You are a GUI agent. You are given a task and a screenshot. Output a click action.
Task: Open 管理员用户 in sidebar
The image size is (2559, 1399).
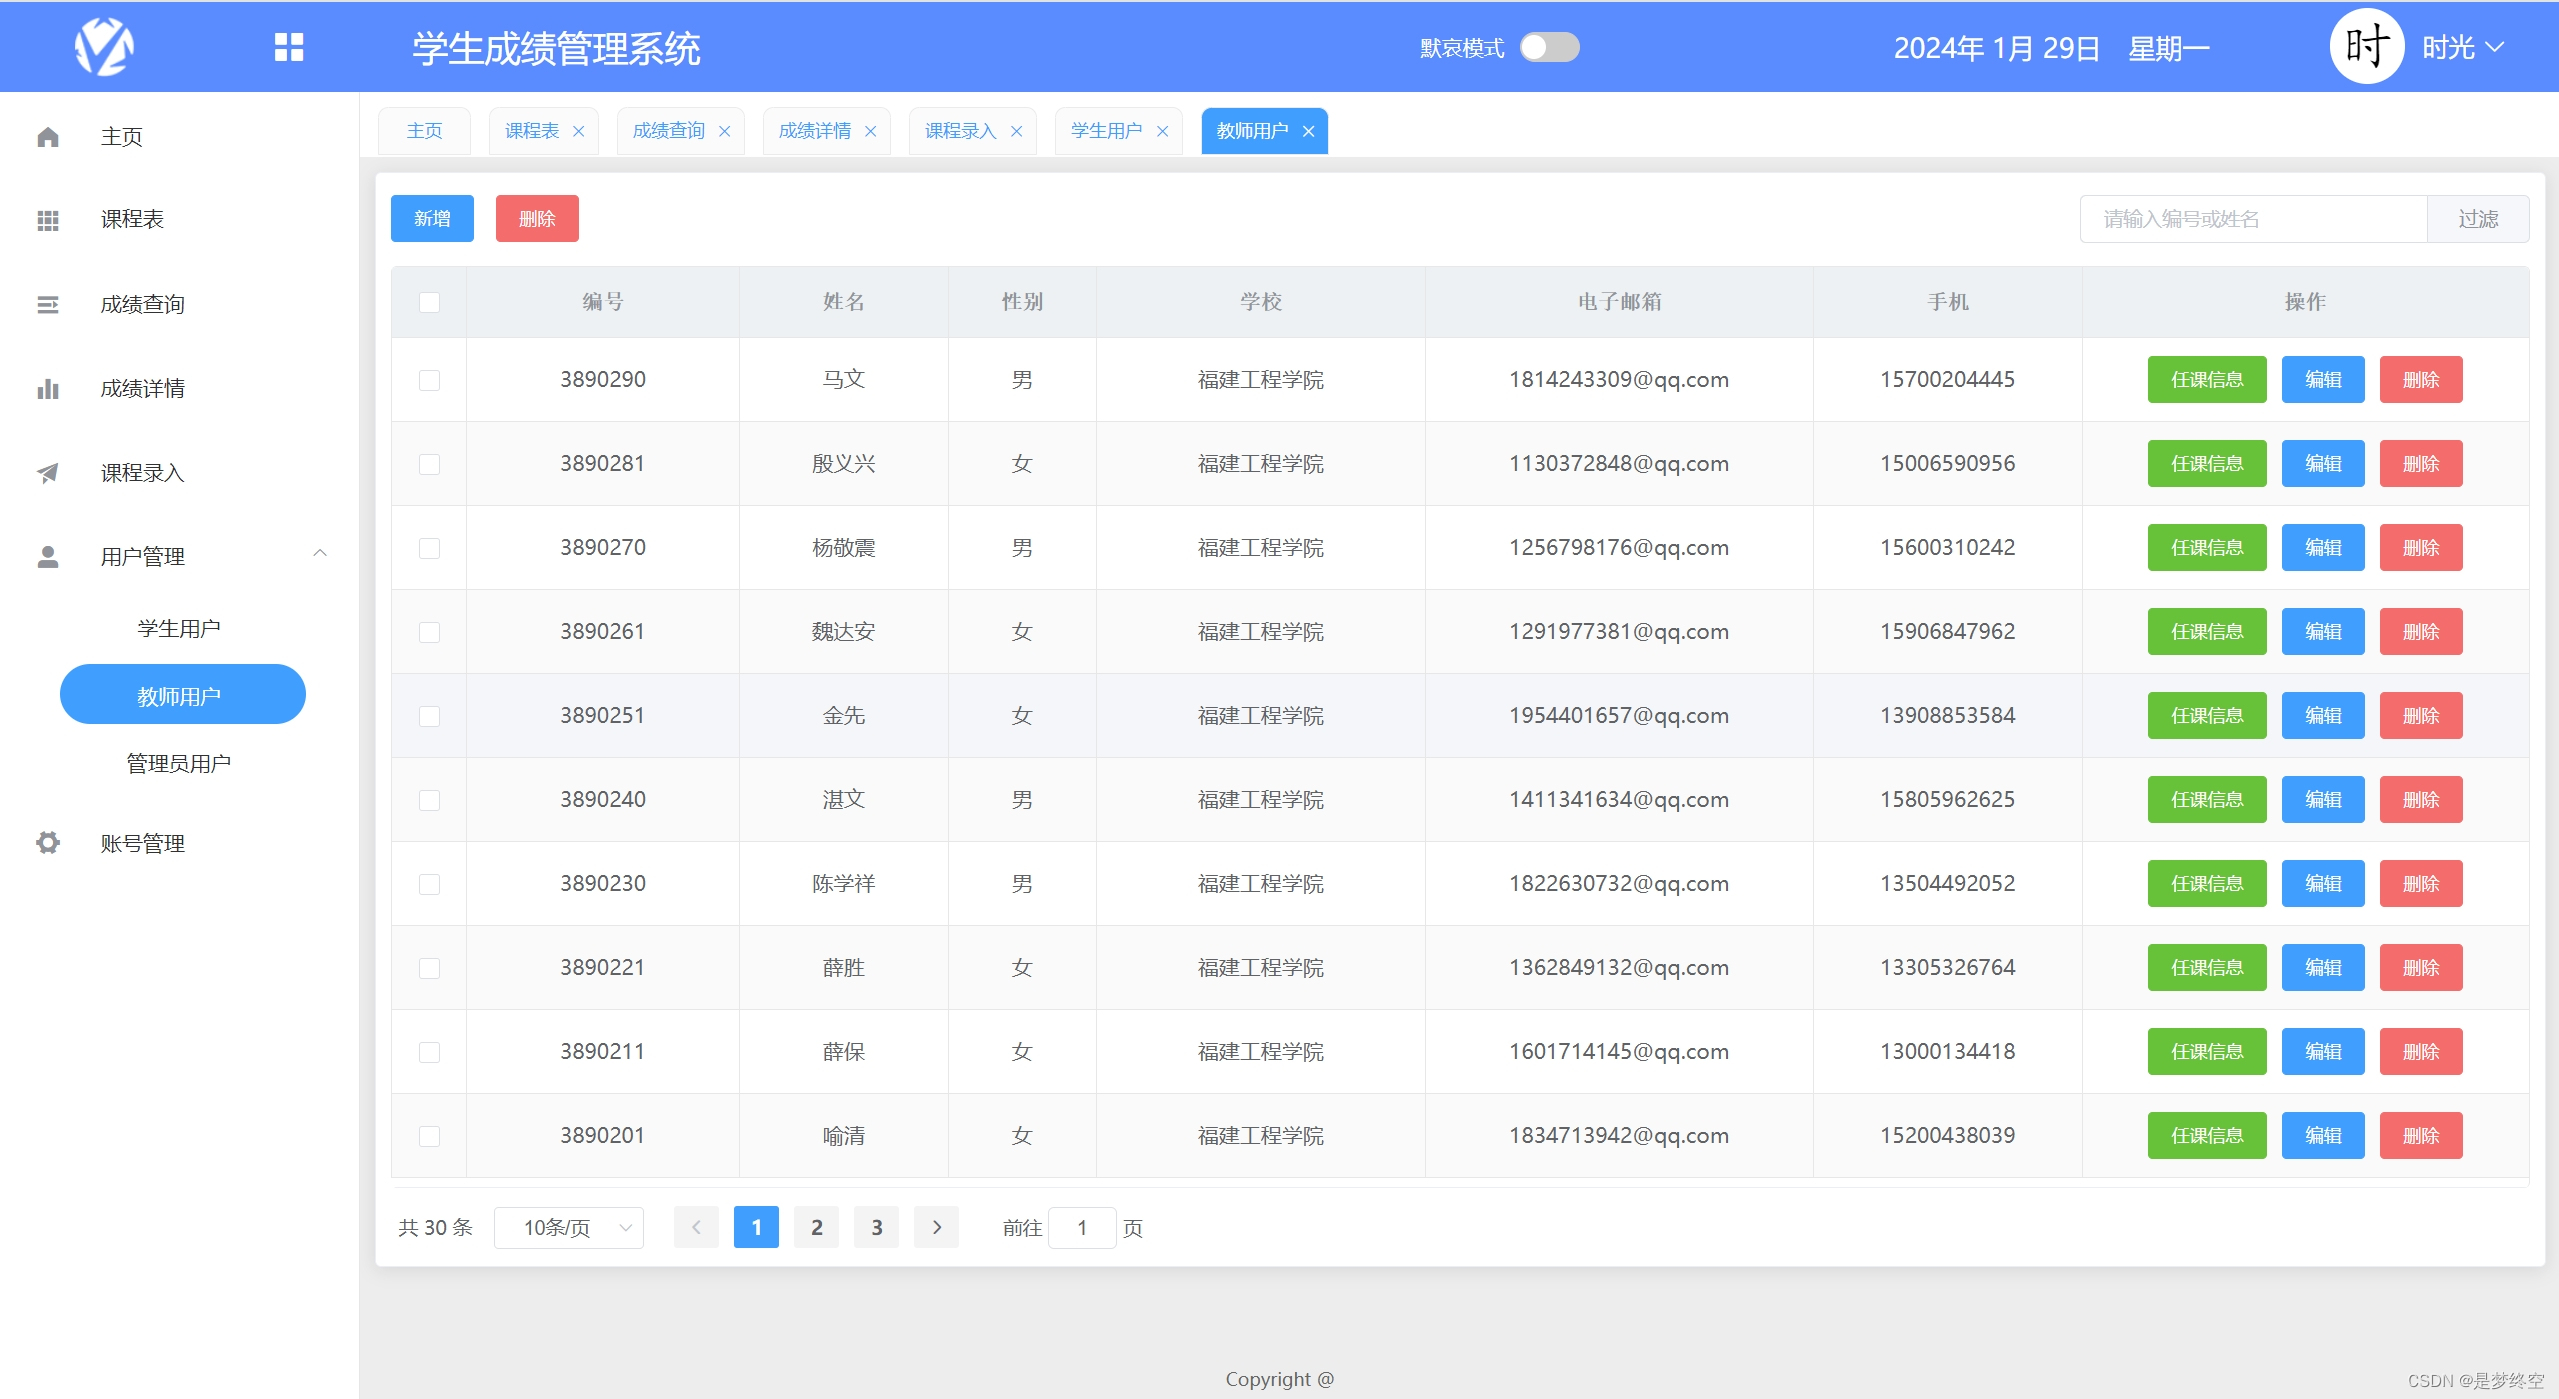click(x=179, y=763)
